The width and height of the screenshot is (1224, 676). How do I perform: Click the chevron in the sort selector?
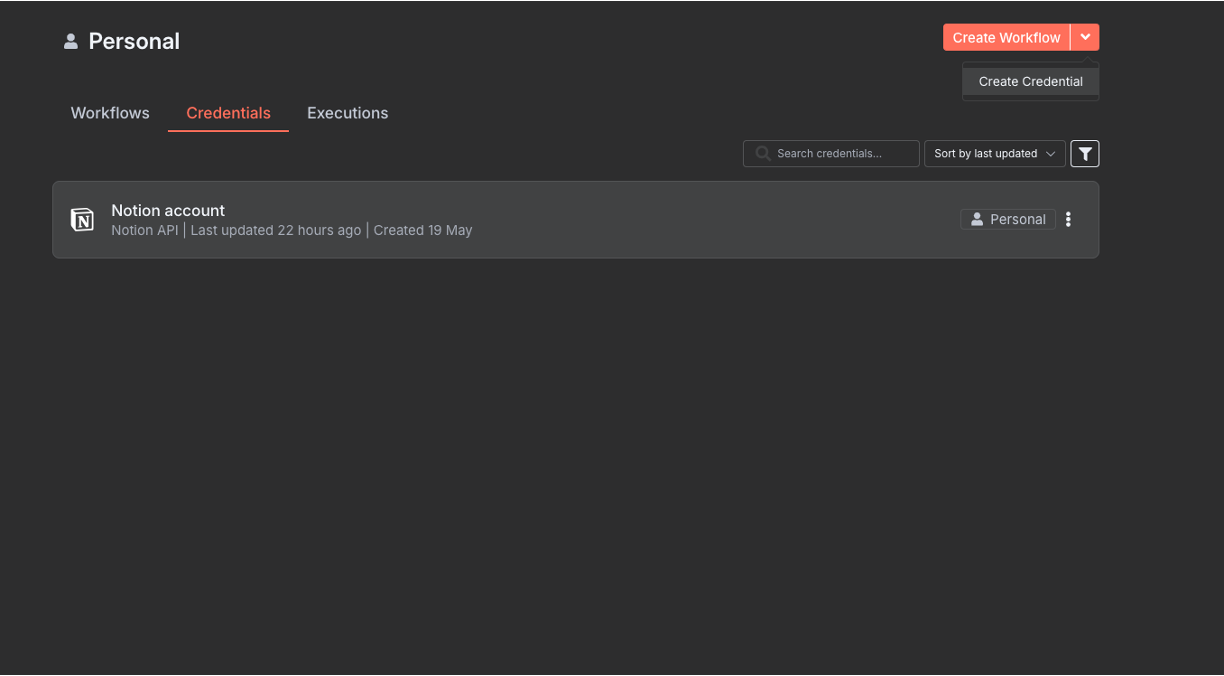click(1050, 154)
